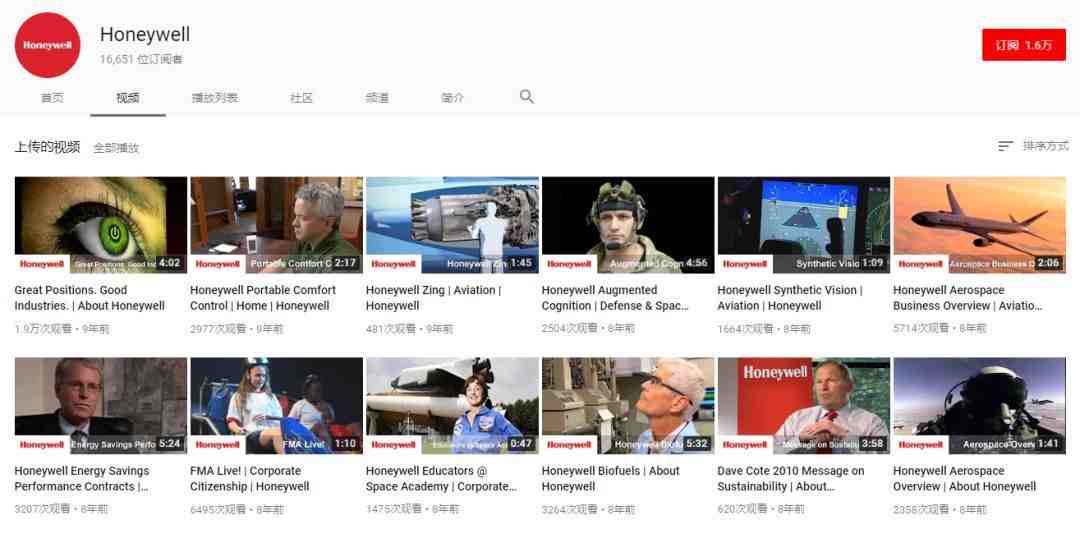Click '481次观看' view count text

391,329
